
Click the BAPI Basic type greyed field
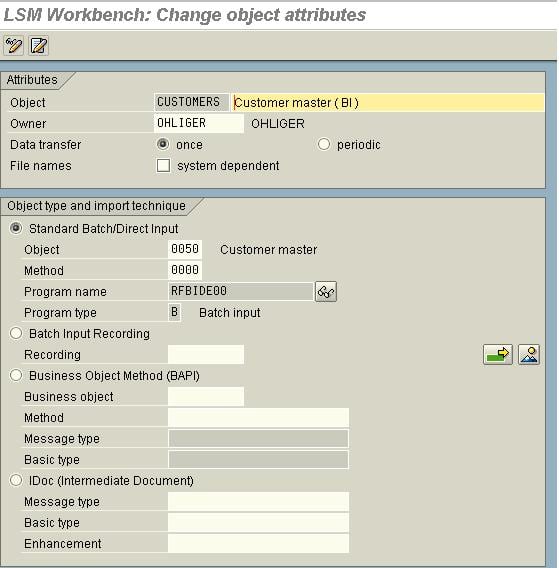click(258, 459)
